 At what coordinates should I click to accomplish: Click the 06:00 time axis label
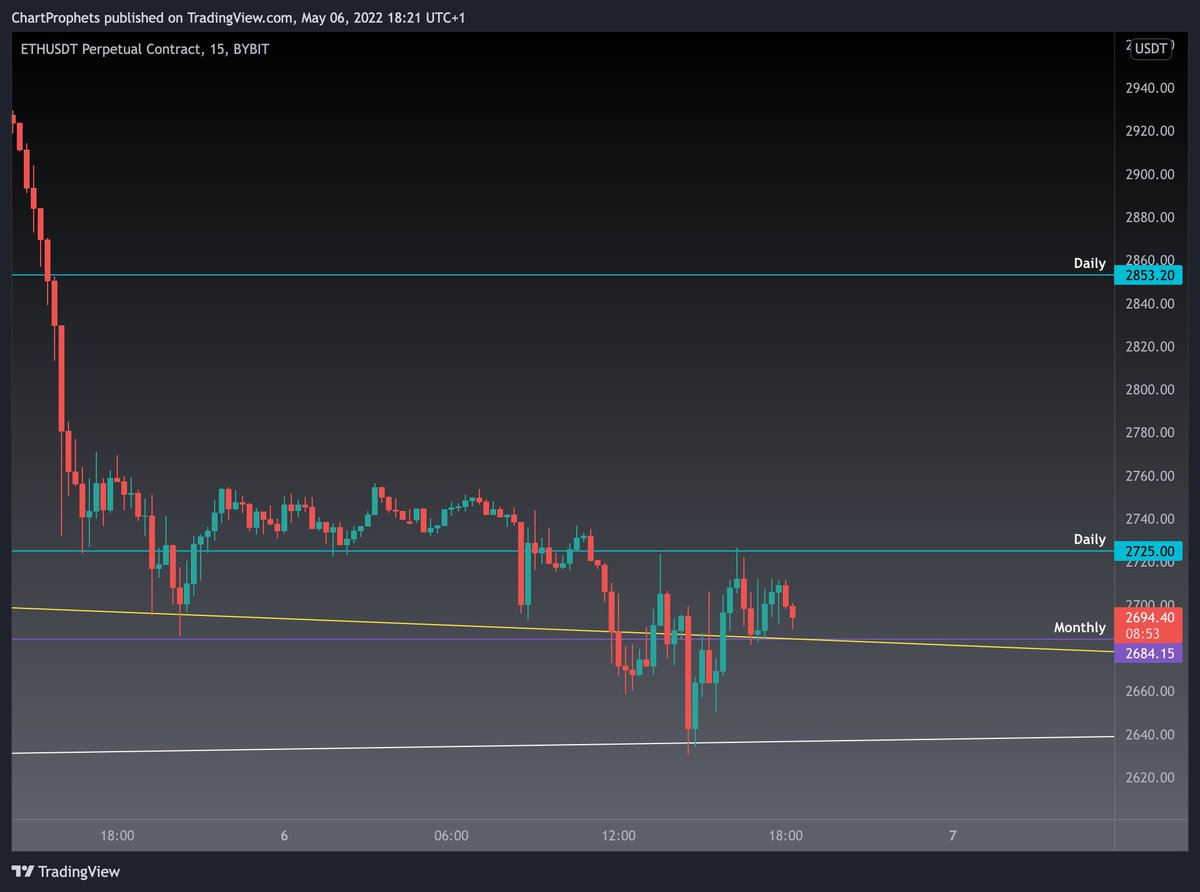click(x=451, y=836)
